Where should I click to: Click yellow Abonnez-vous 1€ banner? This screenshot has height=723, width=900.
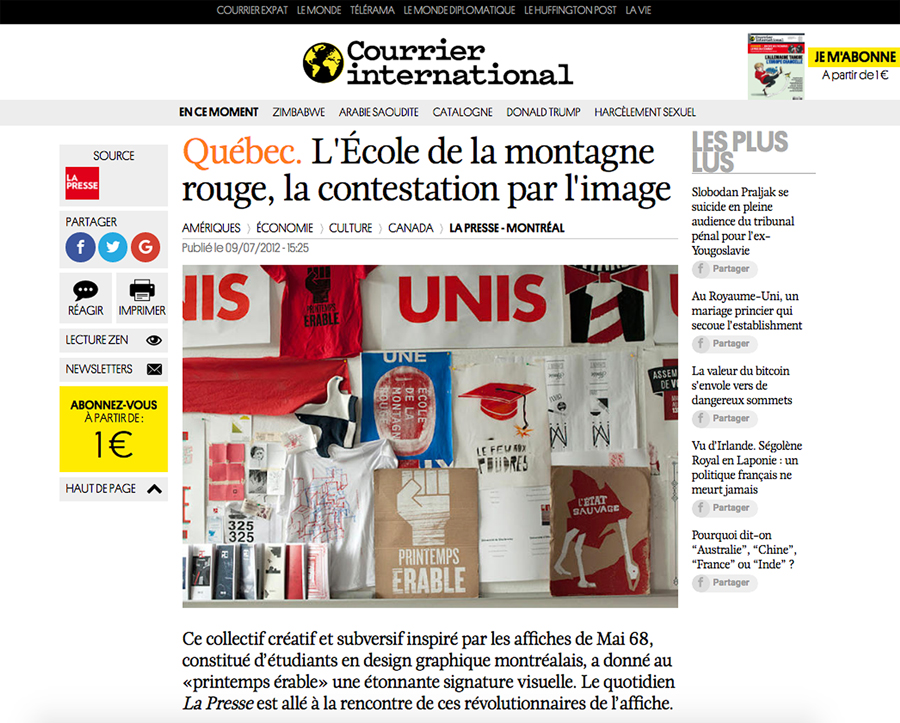(114, 429)
